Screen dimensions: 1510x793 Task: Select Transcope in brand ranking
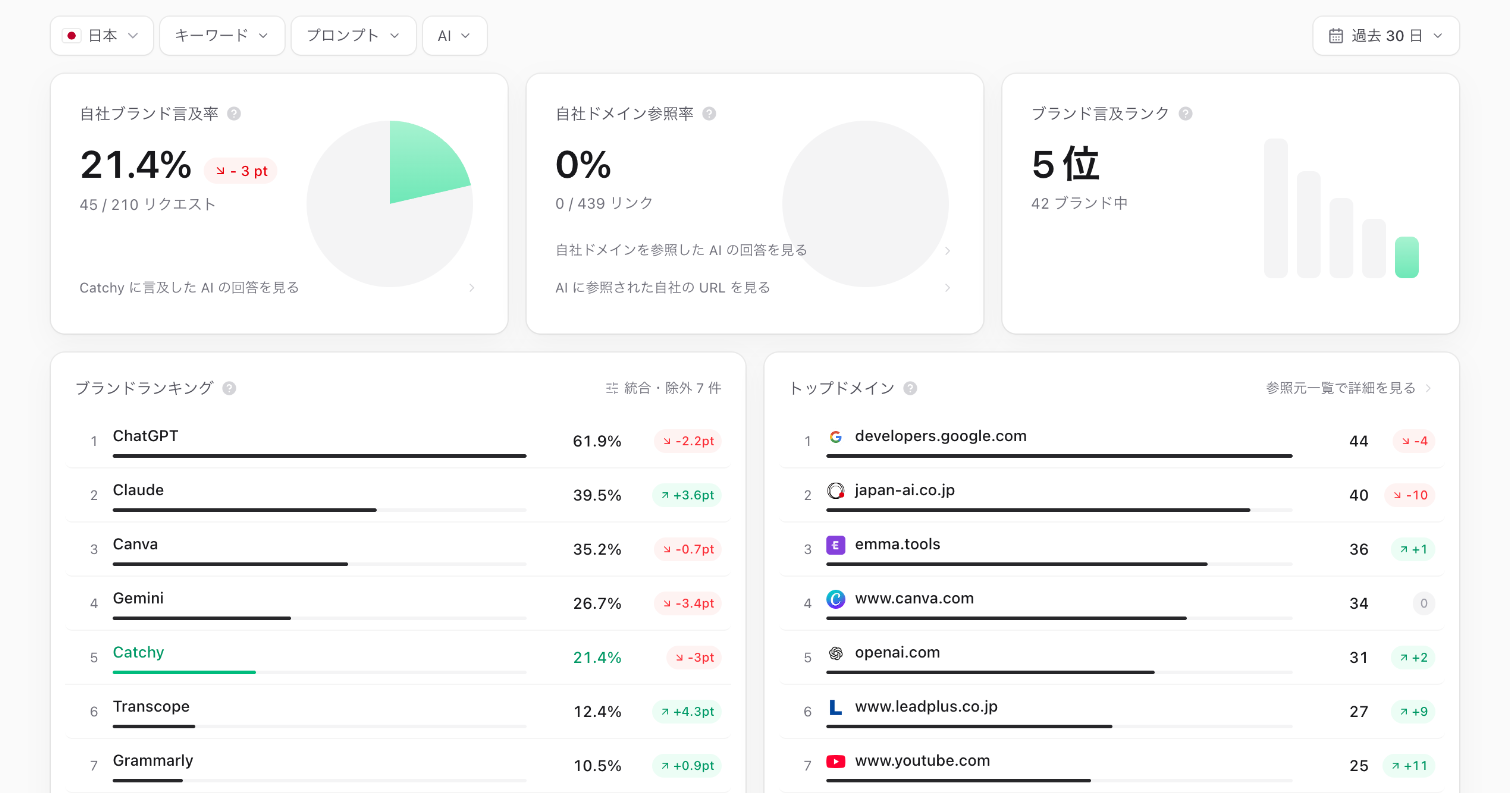(398, 711)
